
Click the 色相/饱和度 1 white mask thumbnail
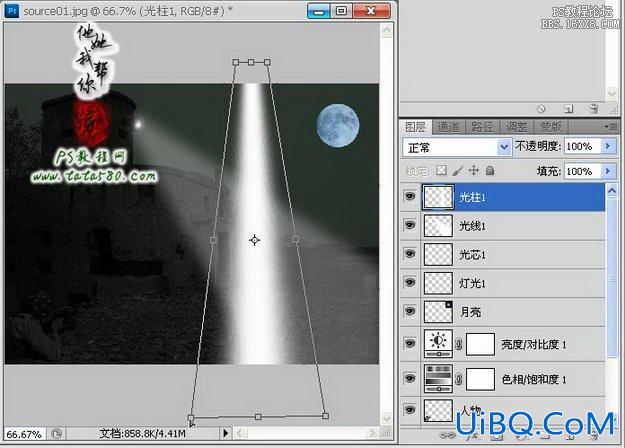tap(480, 379)
